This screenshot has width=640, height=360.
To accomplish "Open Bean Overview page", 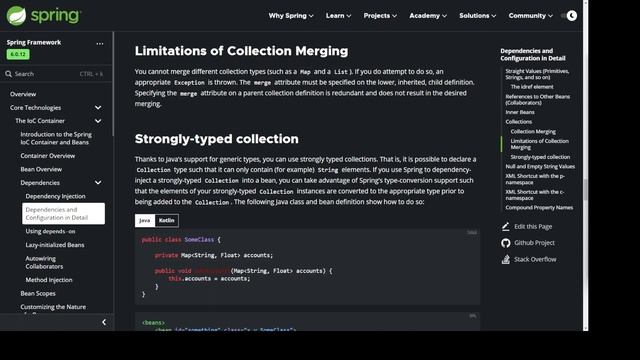I will tap(41, 169).
